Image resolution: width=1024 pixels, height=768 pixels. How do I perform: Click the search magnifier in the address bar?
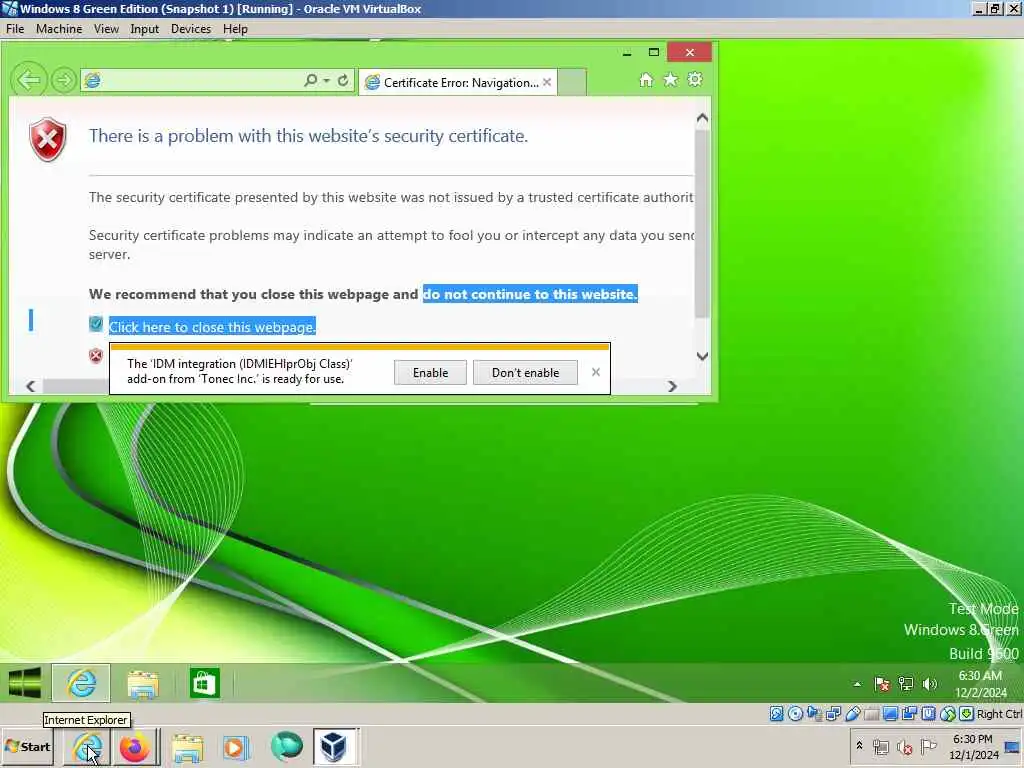(x=311, y=80)
